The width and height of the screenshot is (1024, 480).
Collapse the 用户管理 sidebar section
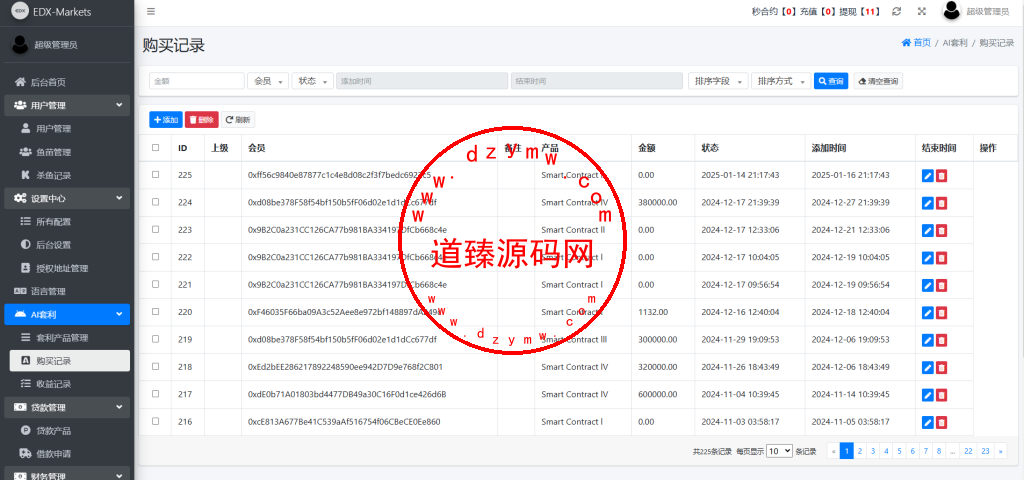point(67,105)
